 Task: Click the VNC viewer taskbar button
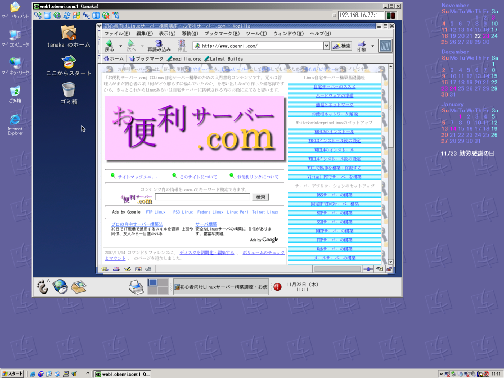122,374
